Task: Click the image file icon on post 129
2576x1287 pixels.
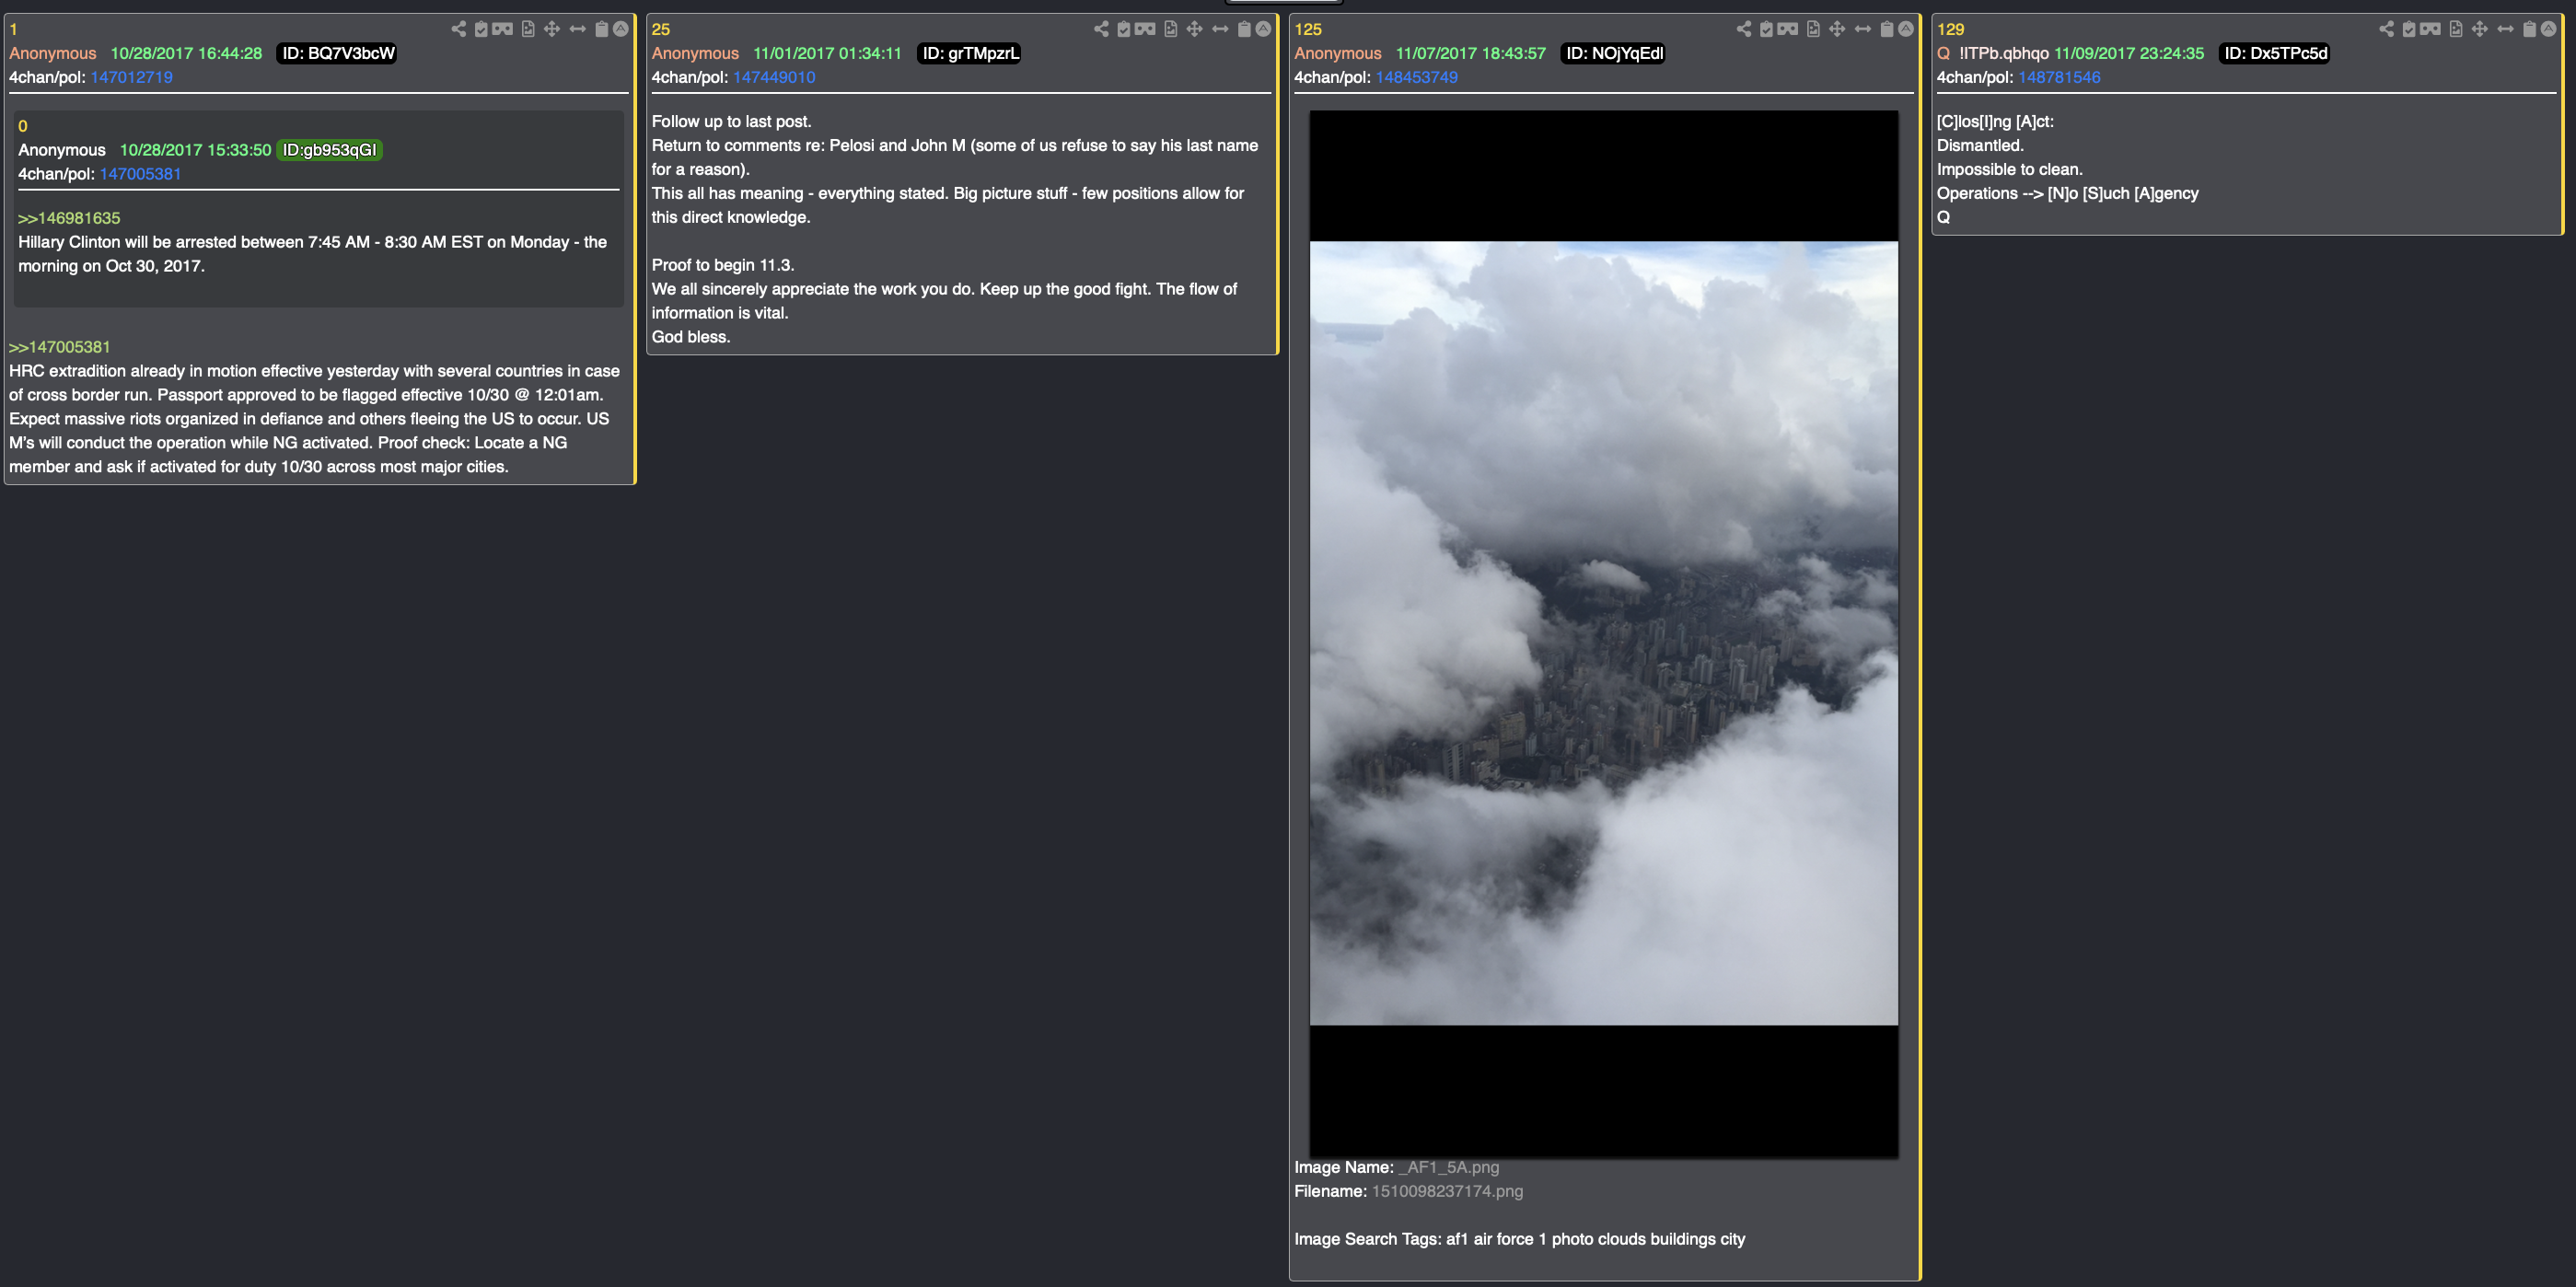Action: pos(2457,29)
